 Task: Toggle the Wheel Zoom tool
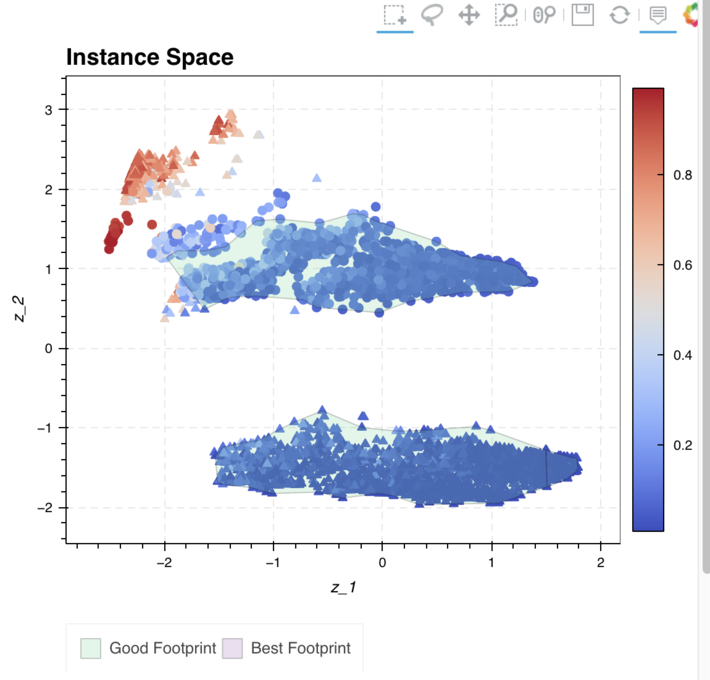point(544,15)
